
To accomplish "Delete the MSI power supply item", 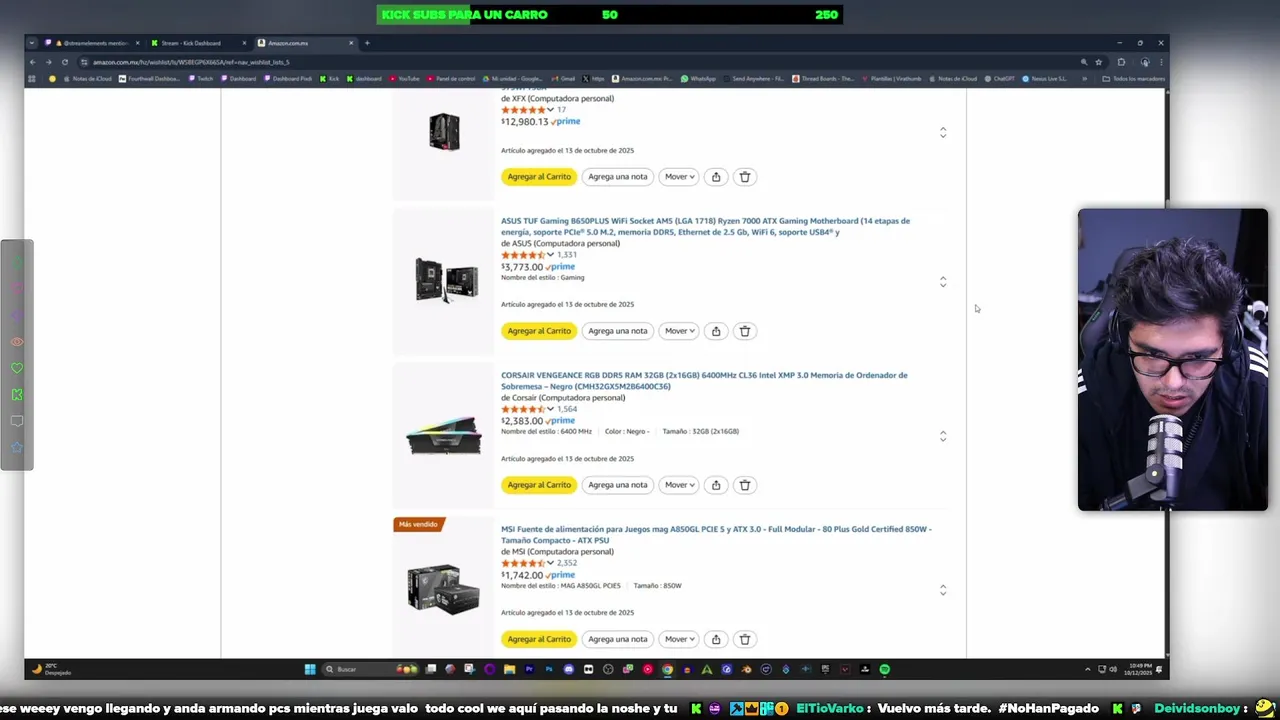I will [x=745, y=639].
